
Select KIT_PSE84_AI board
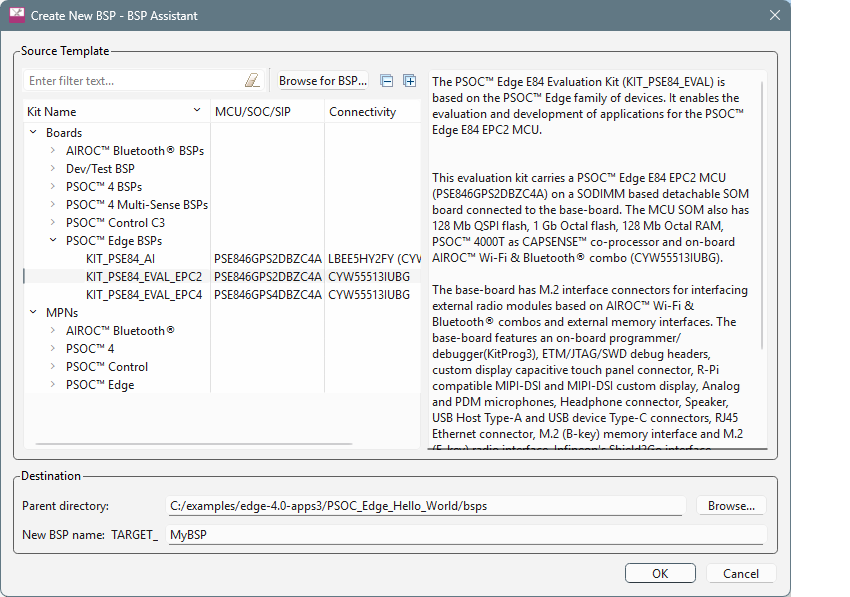[120, 259]
